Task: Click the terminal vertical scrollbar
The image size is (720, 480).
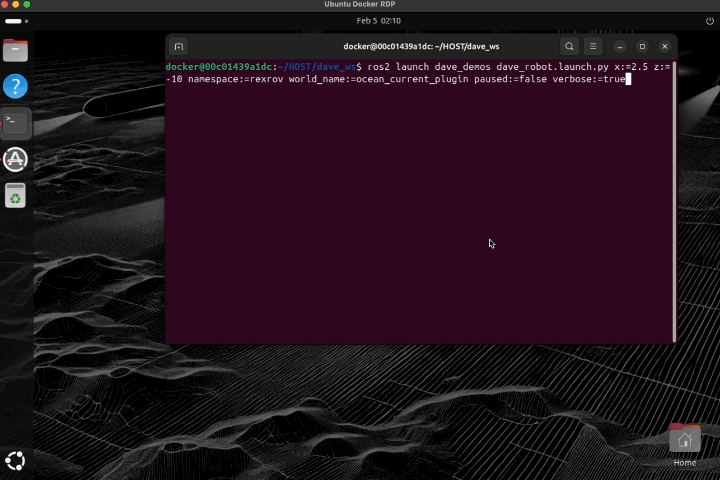Action: [x=674, y=201]
